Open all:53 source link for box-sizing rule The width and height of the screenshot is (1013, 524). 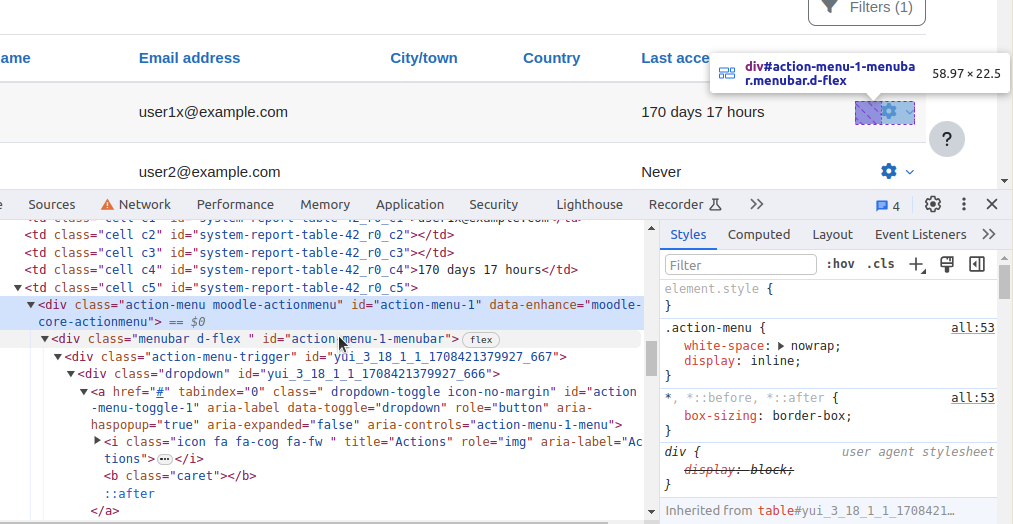pos(972,398)
